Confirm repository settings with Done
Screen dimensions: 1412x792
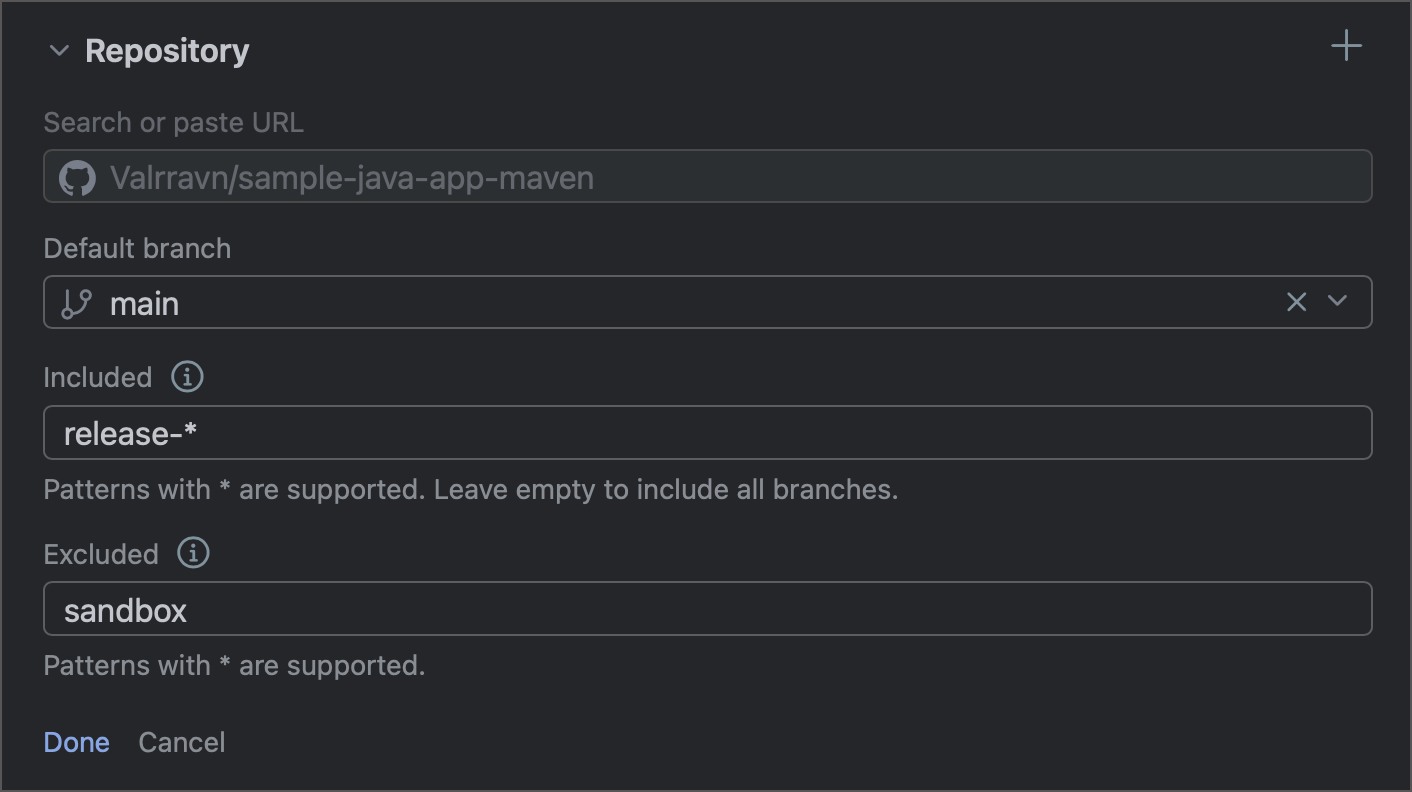click(x=76, y=742)
